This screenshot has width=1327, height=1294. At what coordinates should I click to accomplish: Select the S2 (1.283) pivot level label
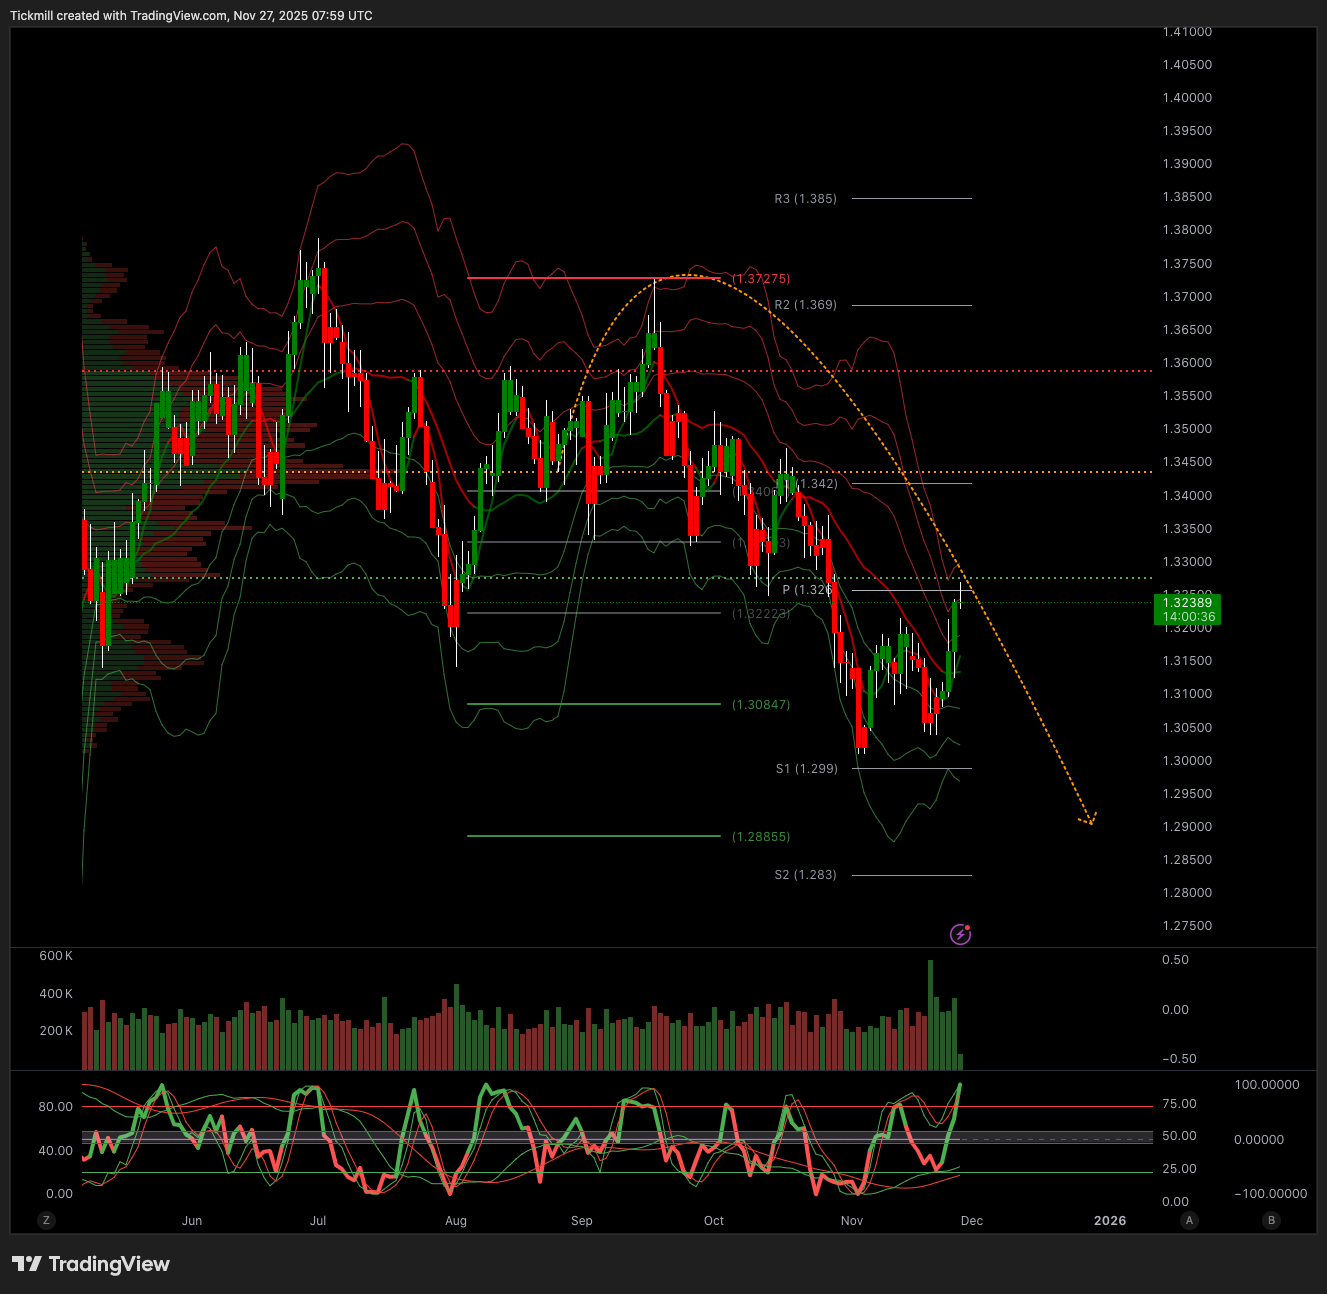click(805, 875)
